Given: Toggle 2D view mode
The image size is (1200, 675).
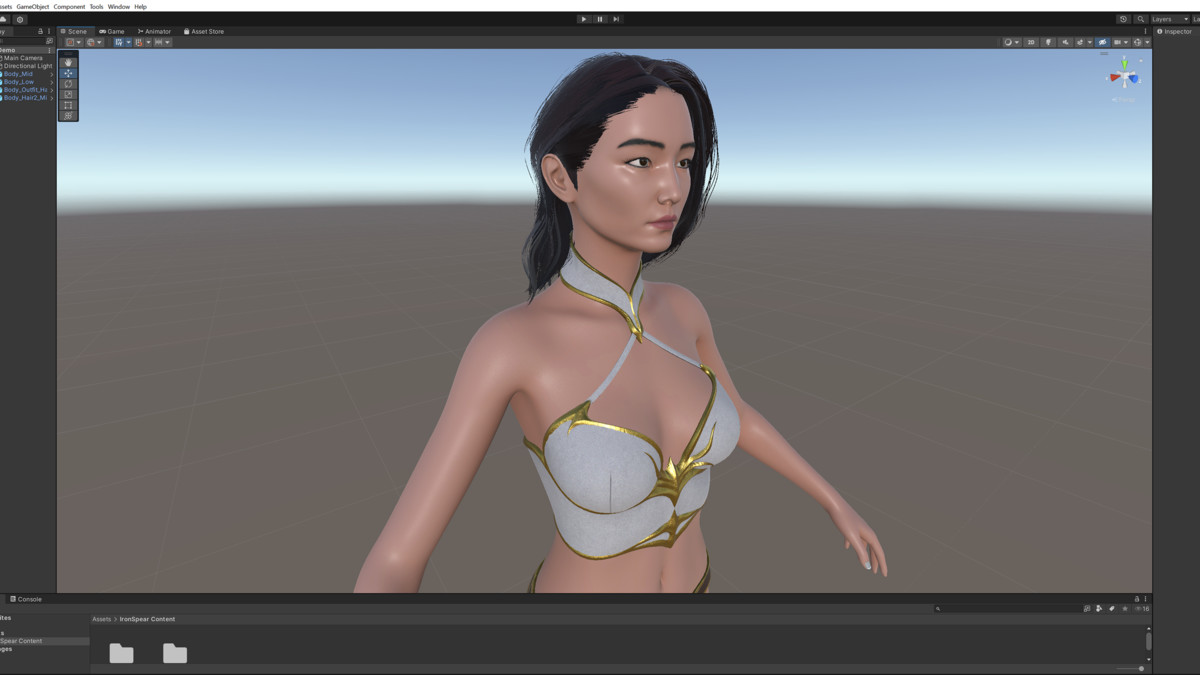Looking at the screenshot, I should (1031, 42).
